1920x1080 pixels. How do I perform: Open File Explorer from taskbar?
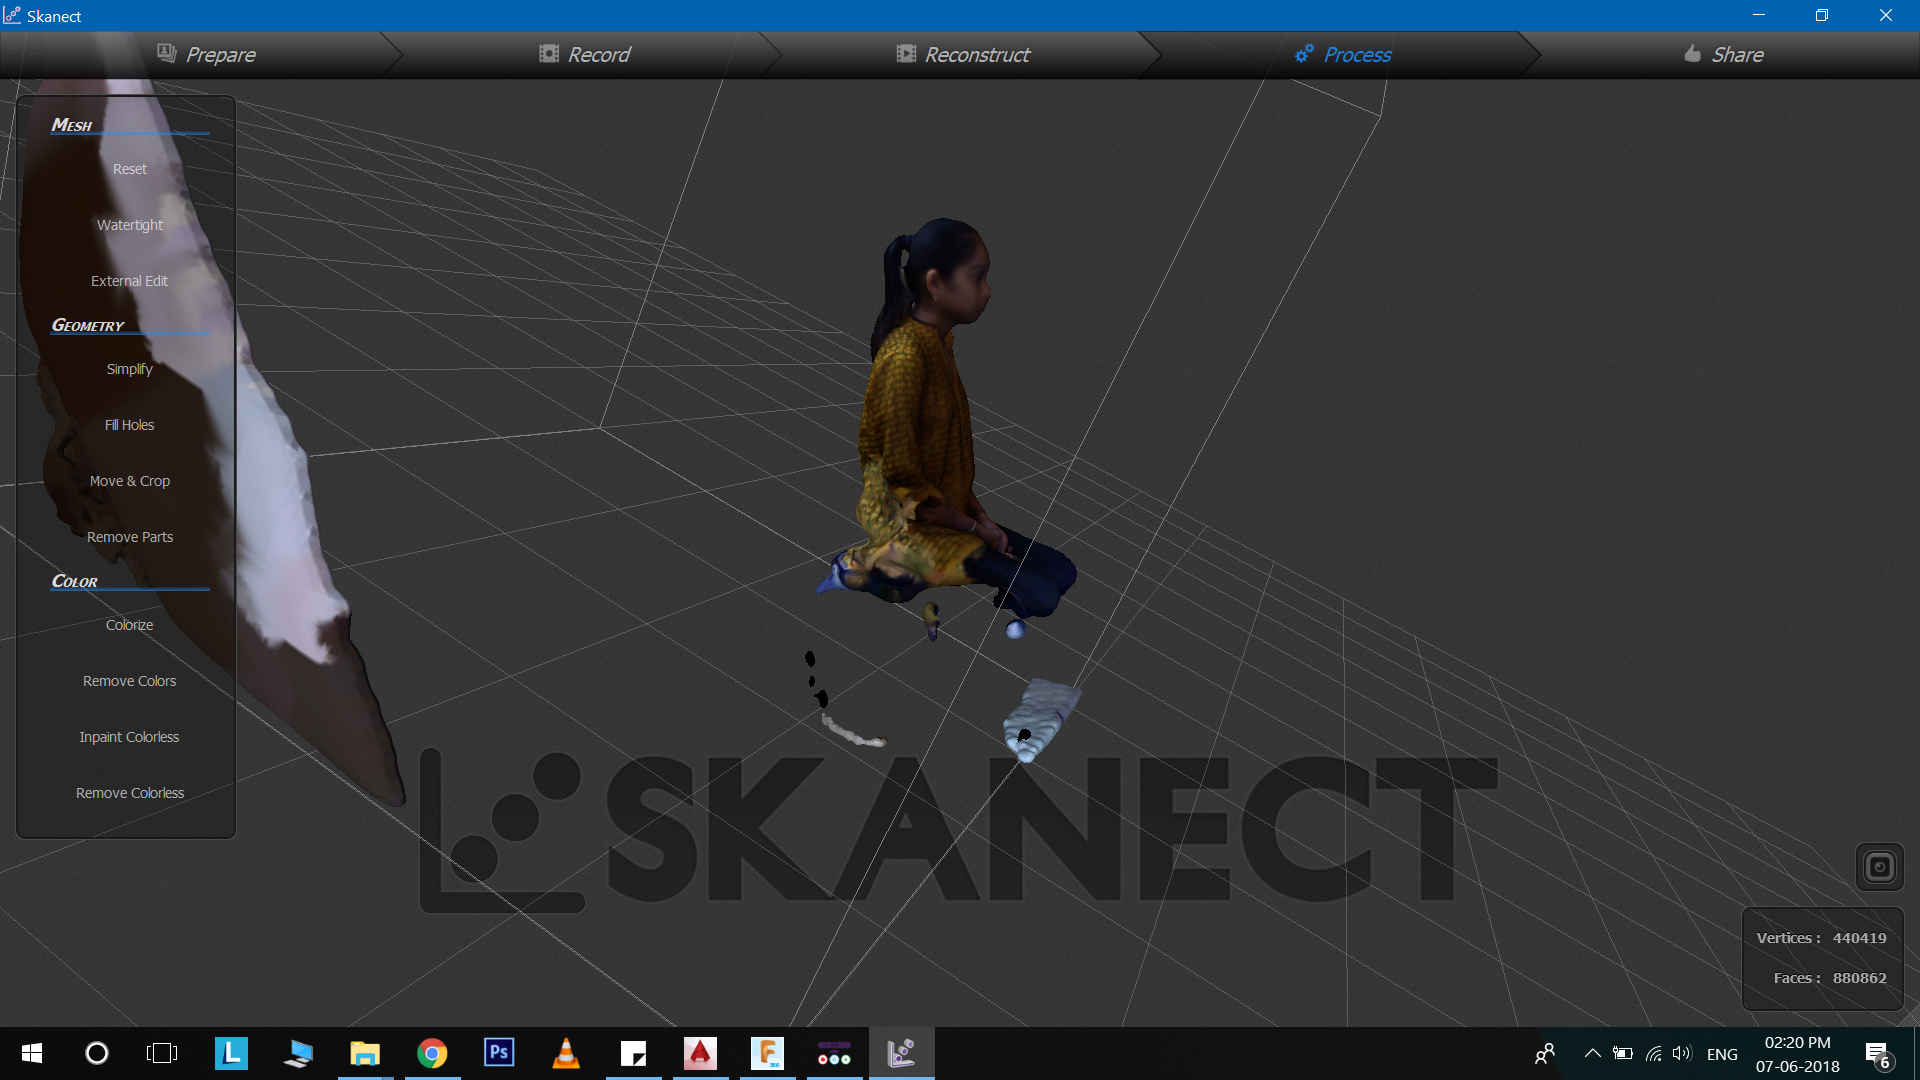click(x=365, y=1053)
